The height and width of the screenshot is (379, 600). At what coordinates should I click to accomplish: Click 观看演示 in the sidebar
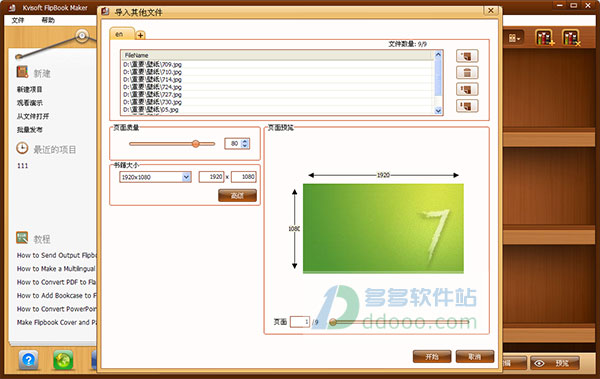click(x=29, y=103)
